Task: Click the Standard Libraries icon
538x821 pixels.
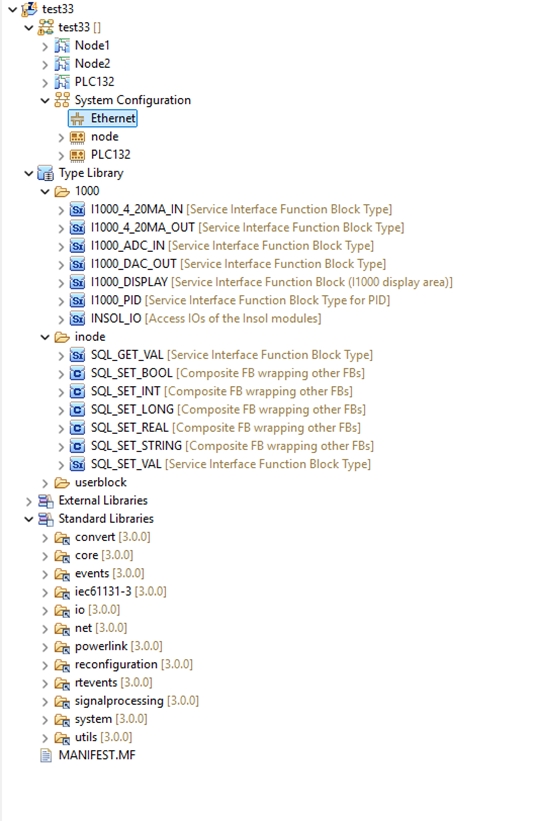Action: pos(46,519)
